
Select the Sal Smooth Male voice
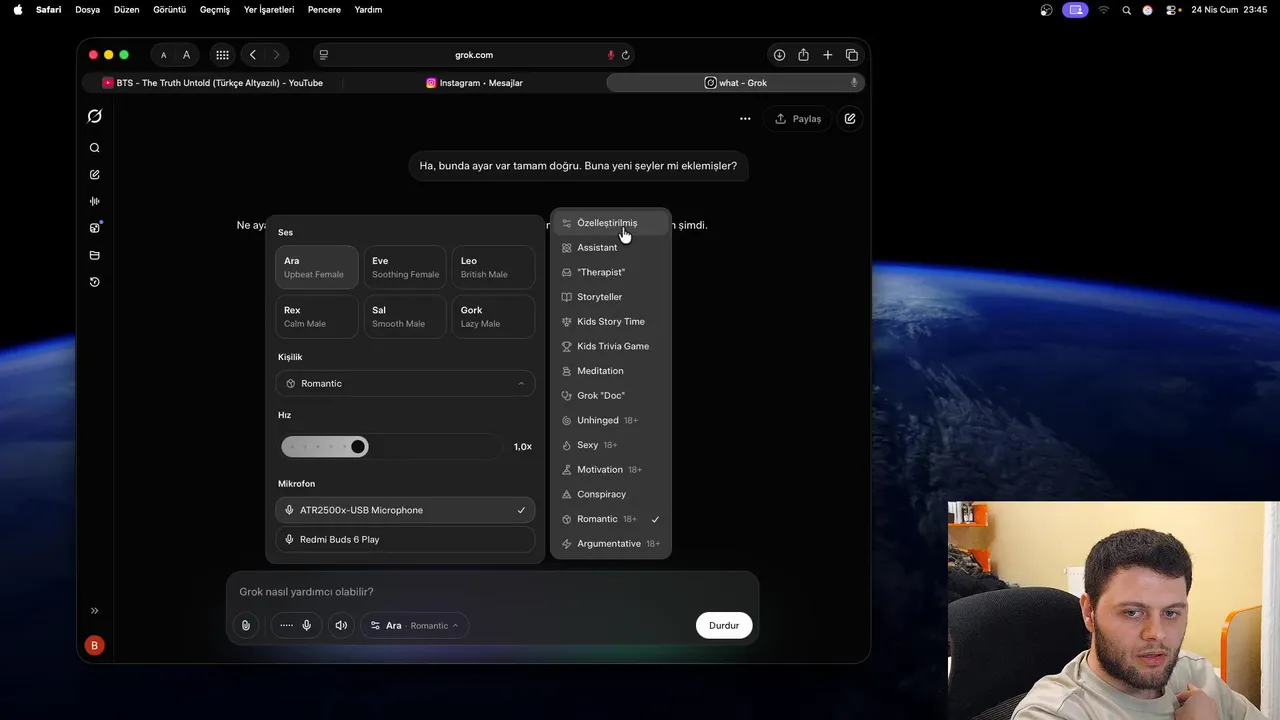tap(405, 317)
